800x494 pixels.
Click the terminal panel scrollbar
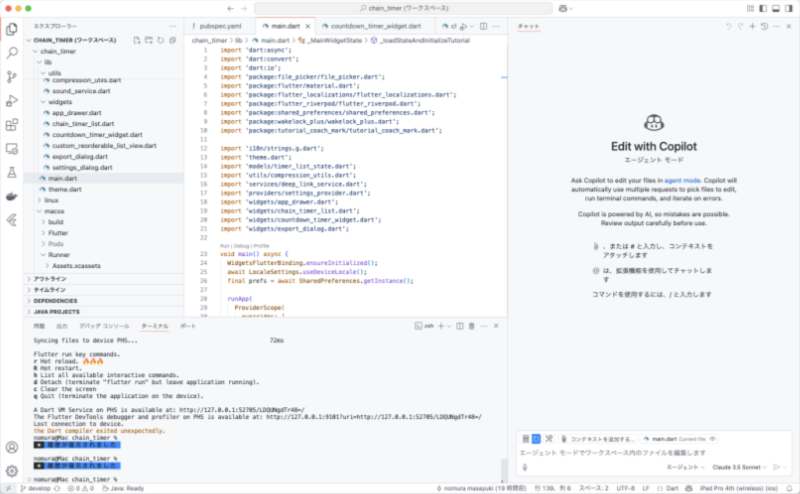coord(504,469)
